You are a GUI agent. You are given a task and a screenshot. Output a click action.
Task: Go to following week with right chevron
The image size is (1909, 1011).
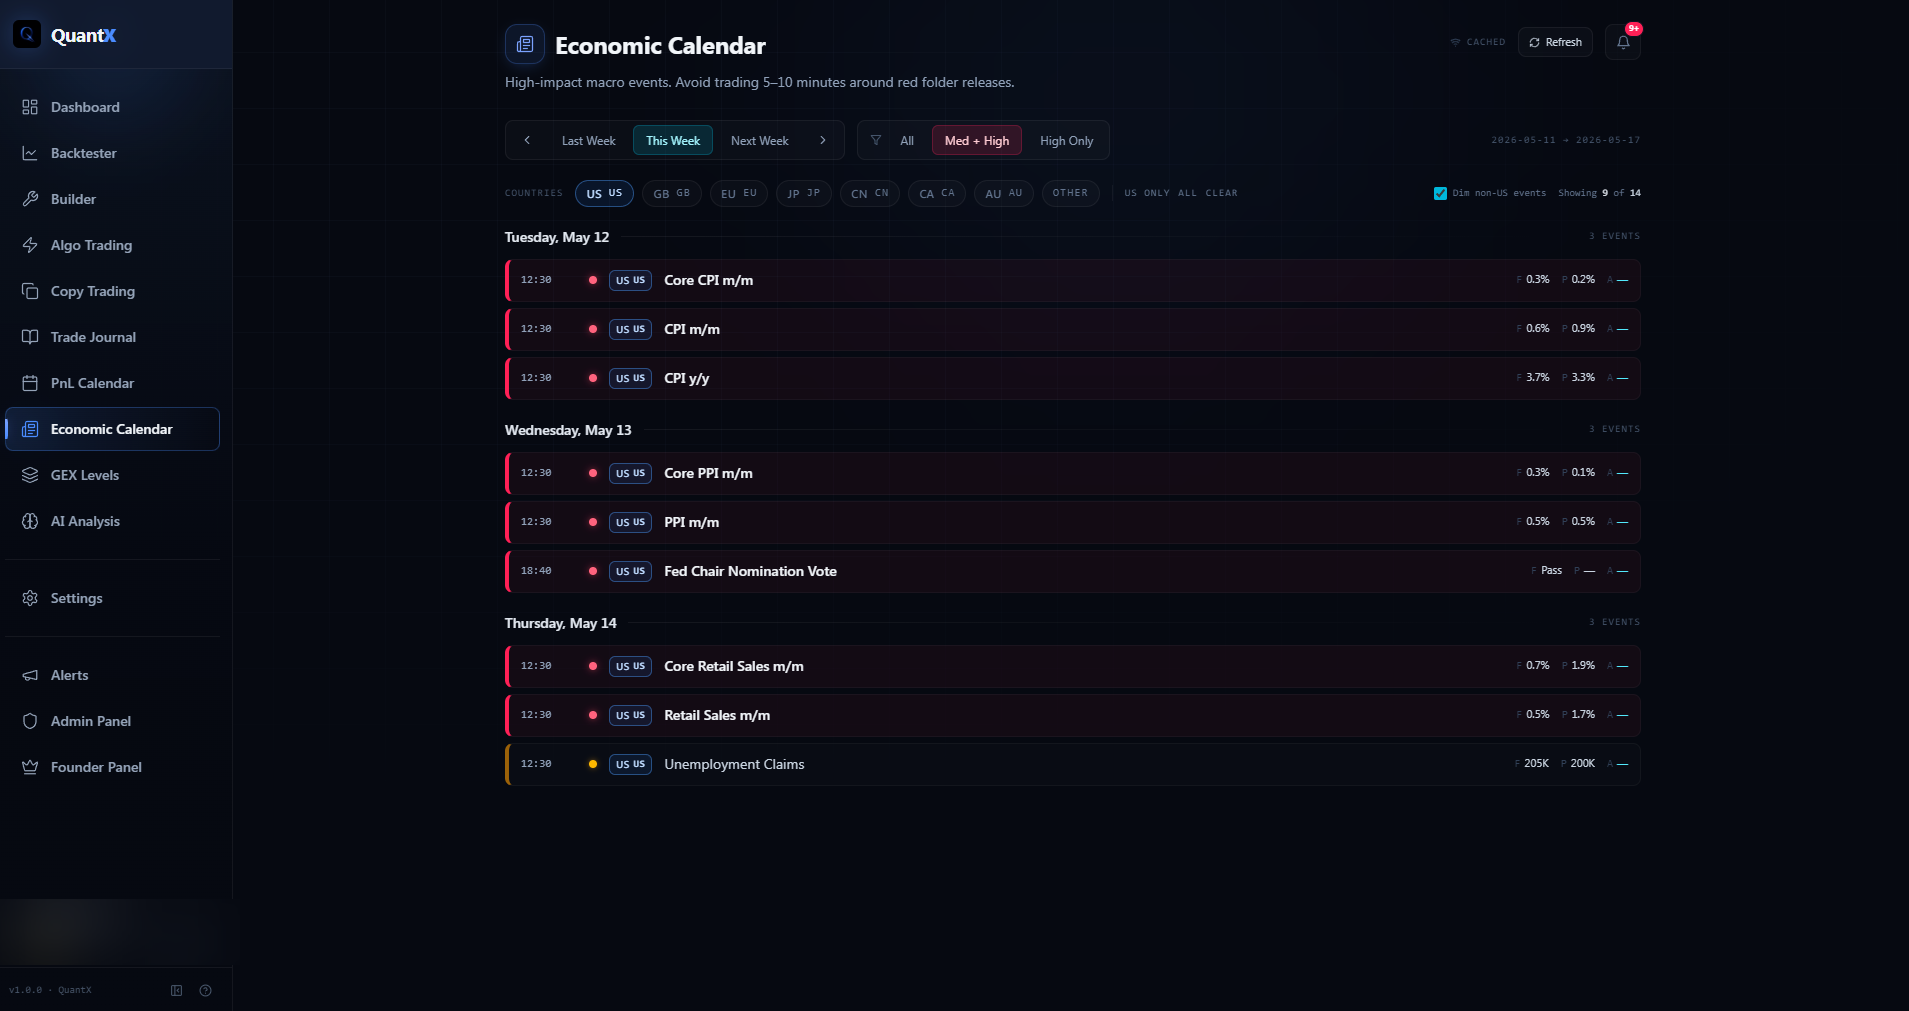click(x=823, y=140)
